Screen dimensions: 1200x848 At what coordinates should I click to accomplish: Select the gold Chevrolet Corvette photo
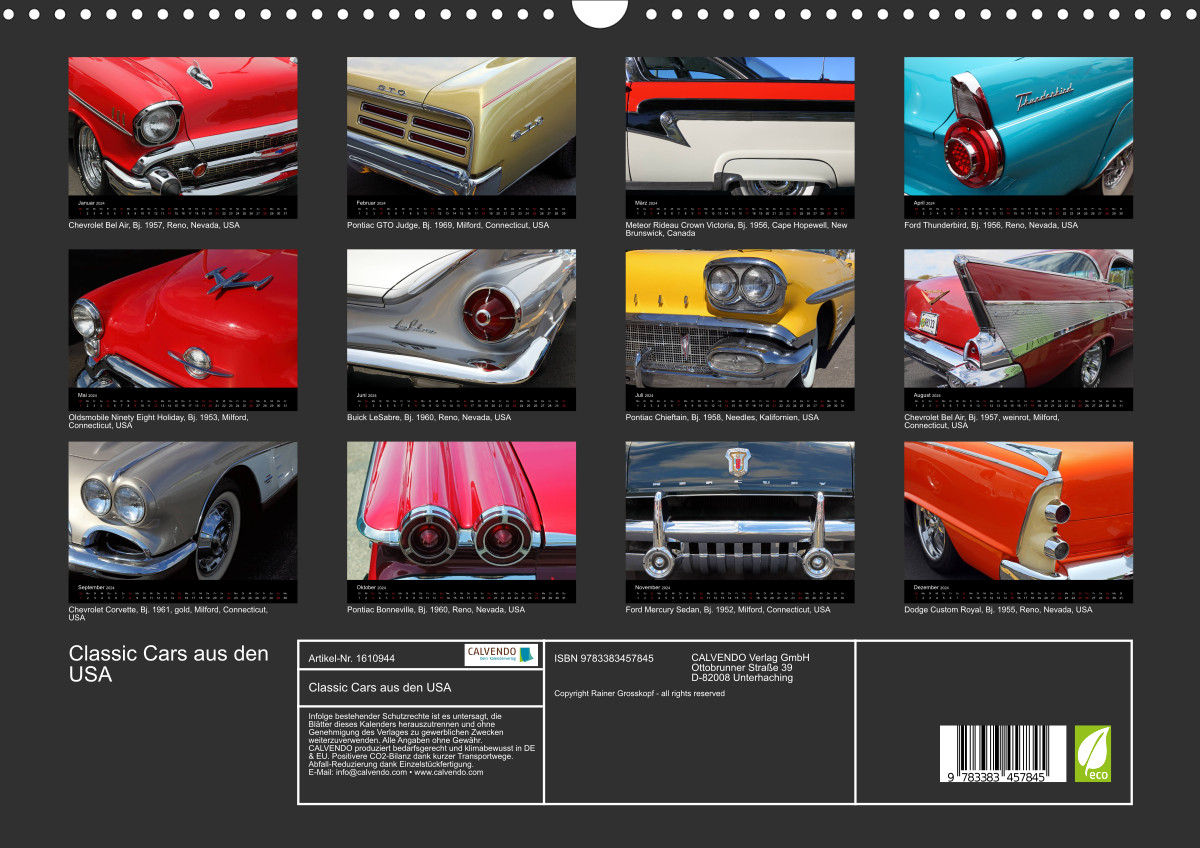point(183,511)
